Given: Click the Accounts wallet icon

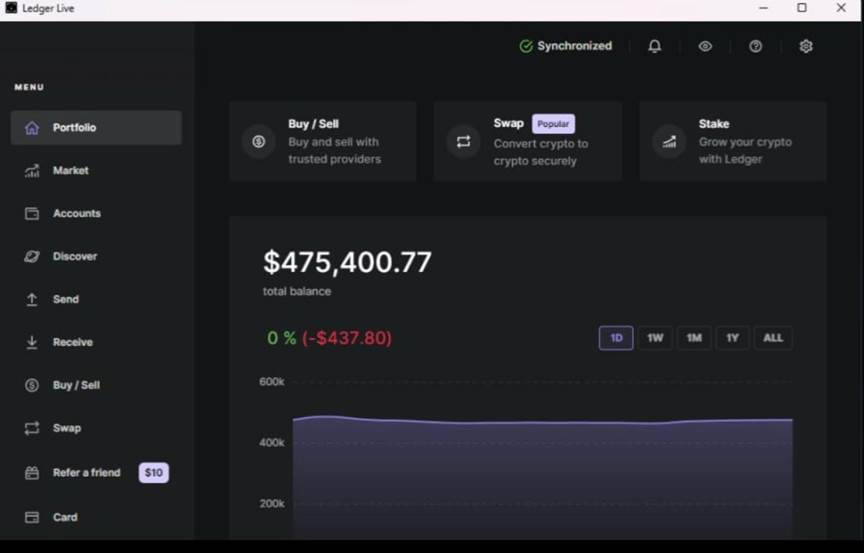Looking at the screenshot, I should pos(32,214).
